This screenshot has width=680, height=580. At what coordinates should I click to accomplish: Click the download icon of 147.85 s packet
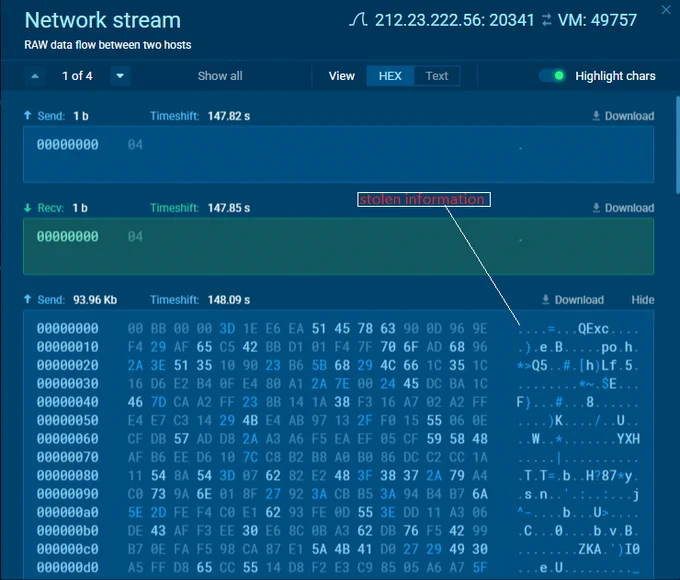(x=596, y=208)
